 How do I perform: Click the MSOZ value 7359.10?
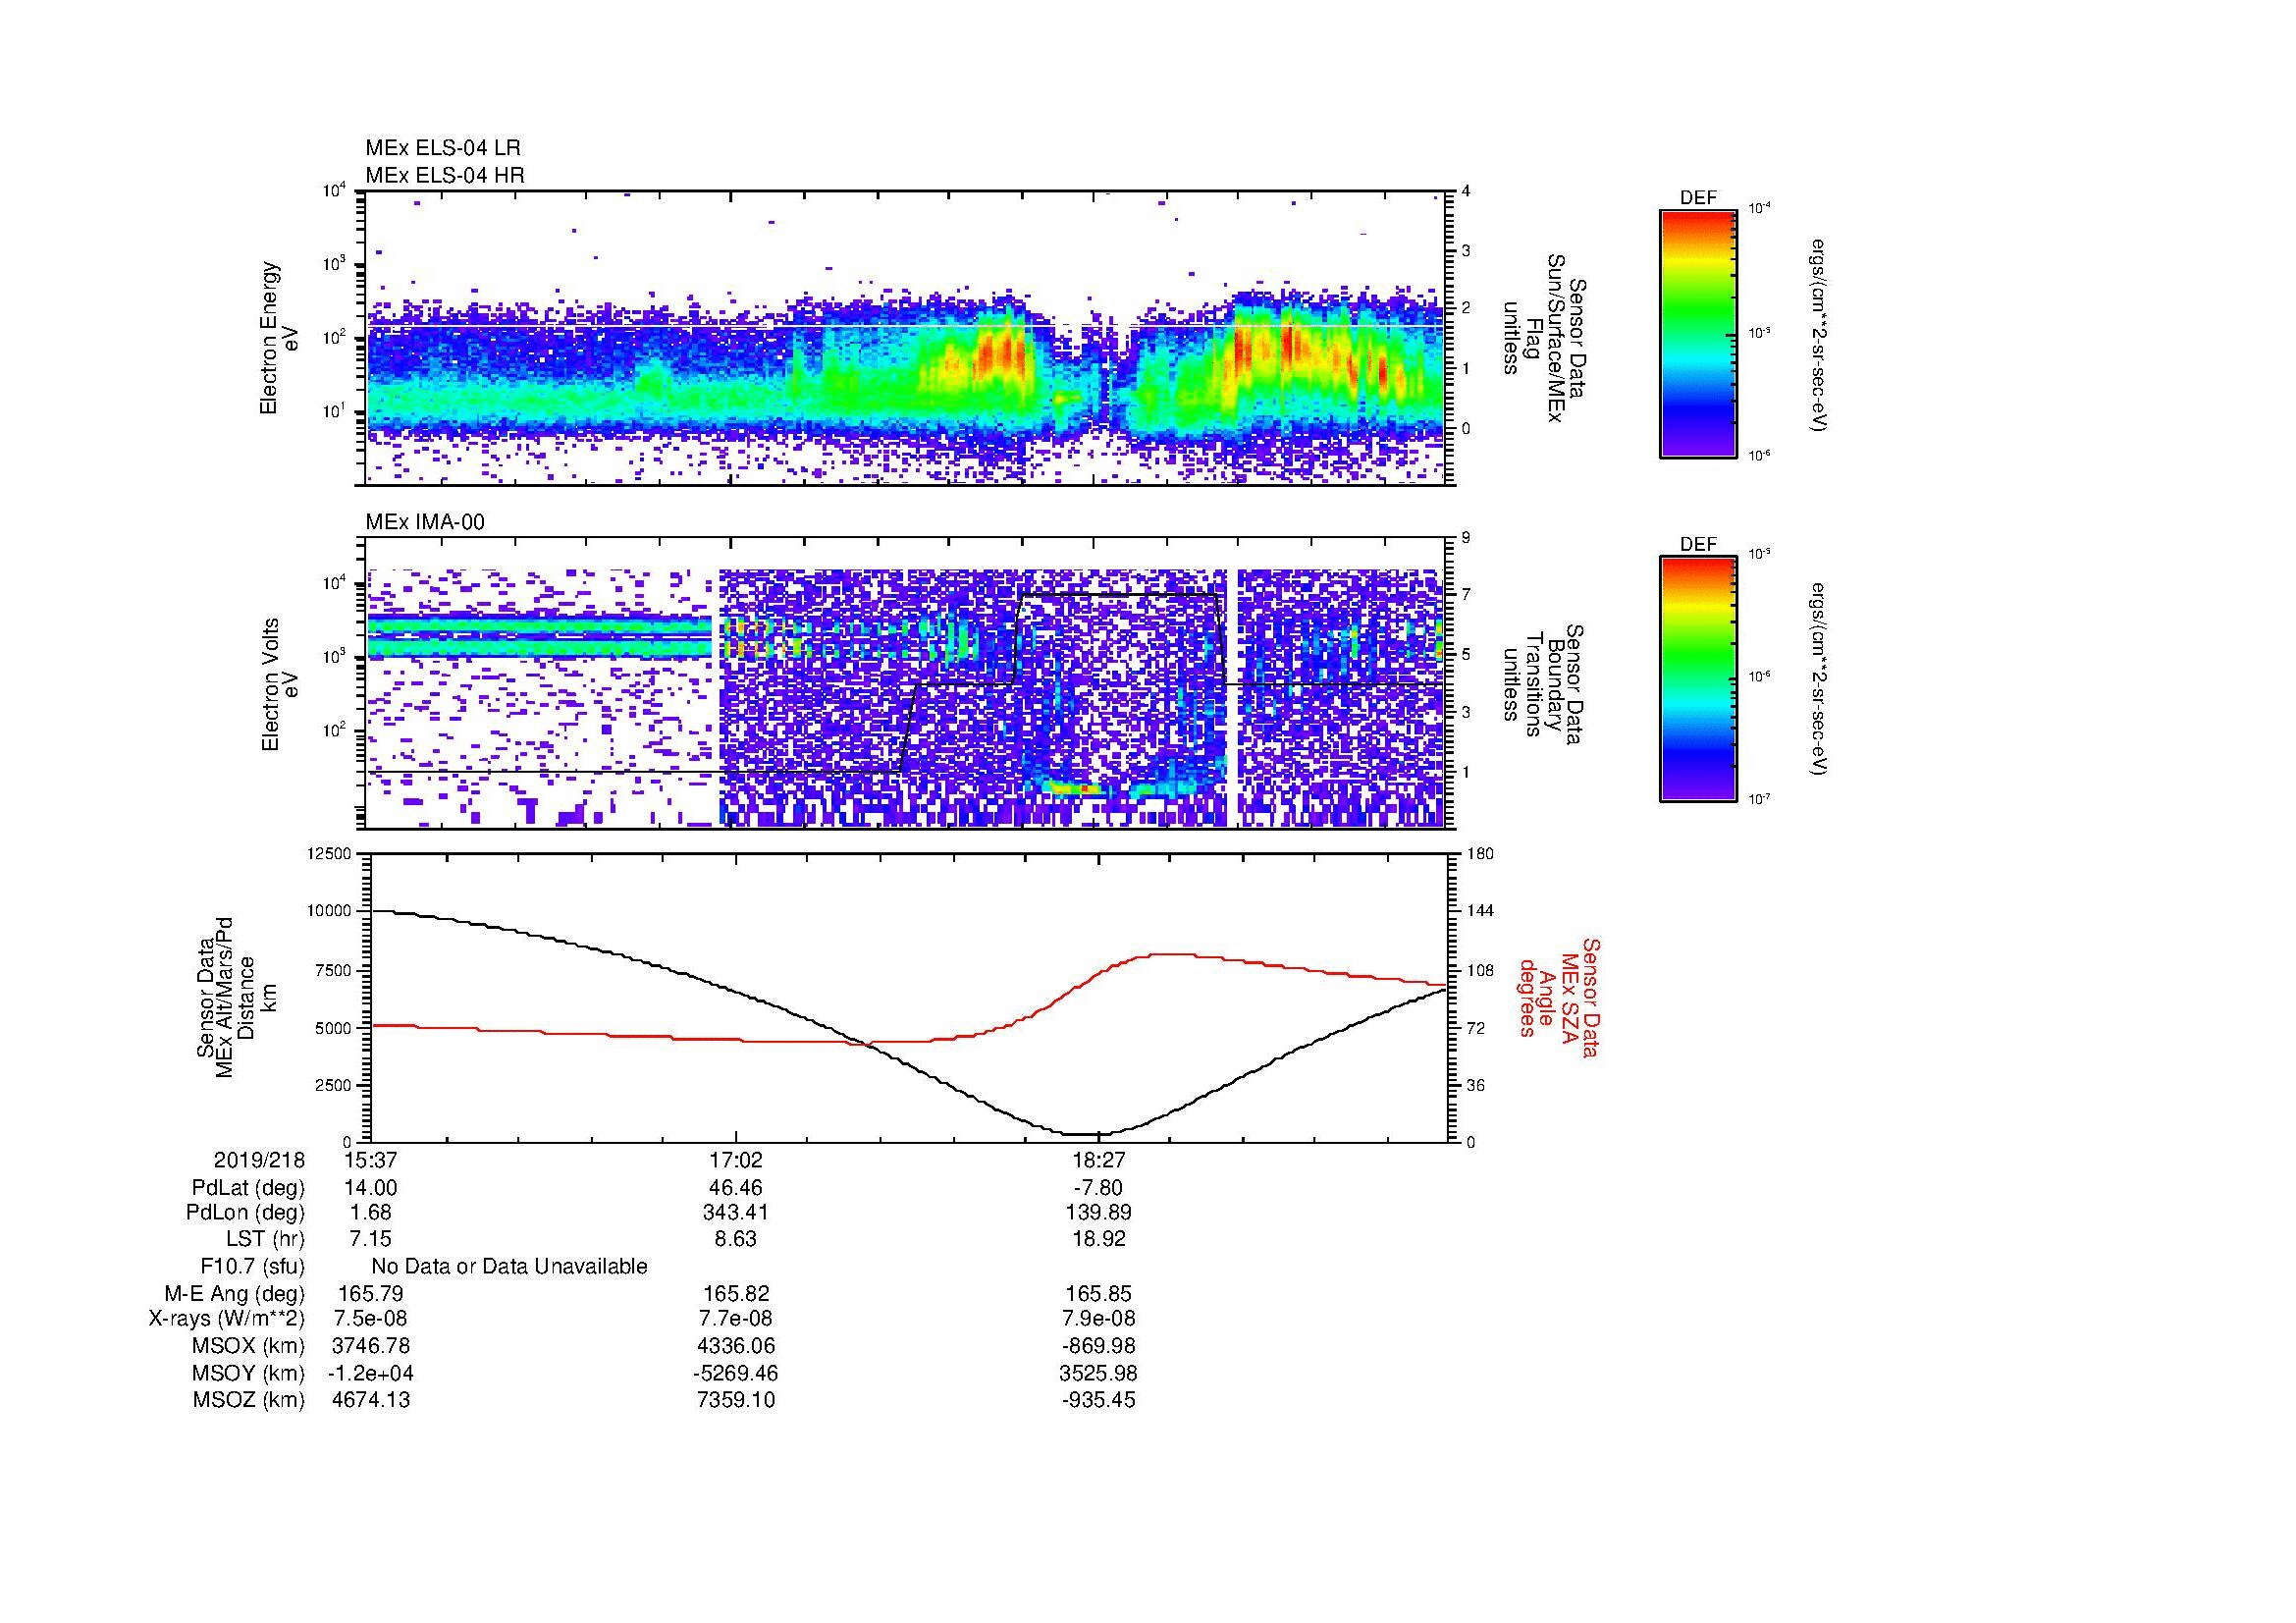coord(736,1400)
